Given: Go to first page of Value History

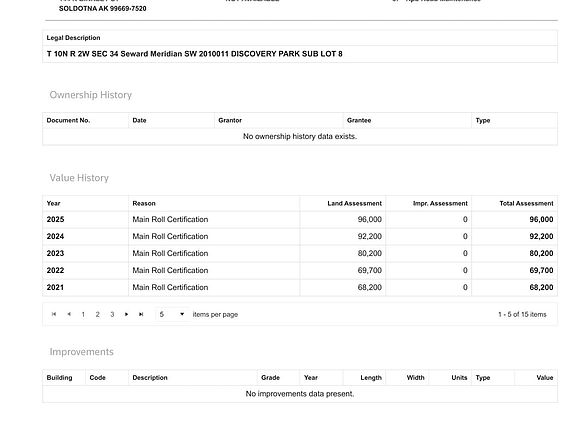Looking at the screenshot, I should [54, 314].
